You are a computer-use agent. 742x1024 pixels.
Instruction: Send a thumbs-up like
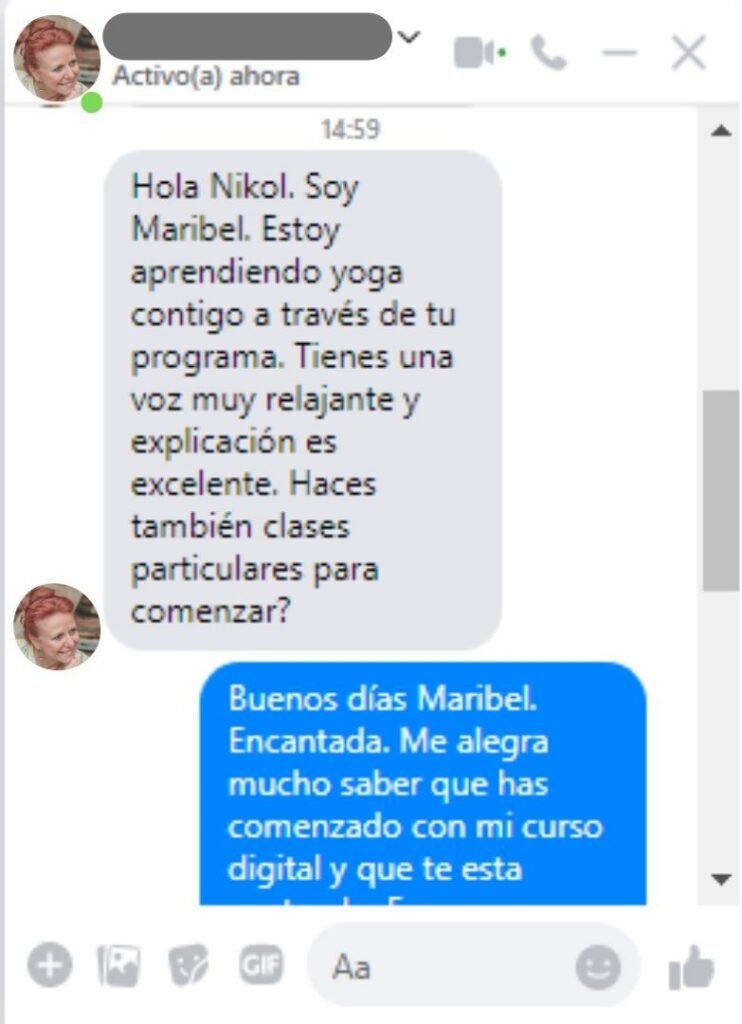pyautogui.click(x=691, y=967)
